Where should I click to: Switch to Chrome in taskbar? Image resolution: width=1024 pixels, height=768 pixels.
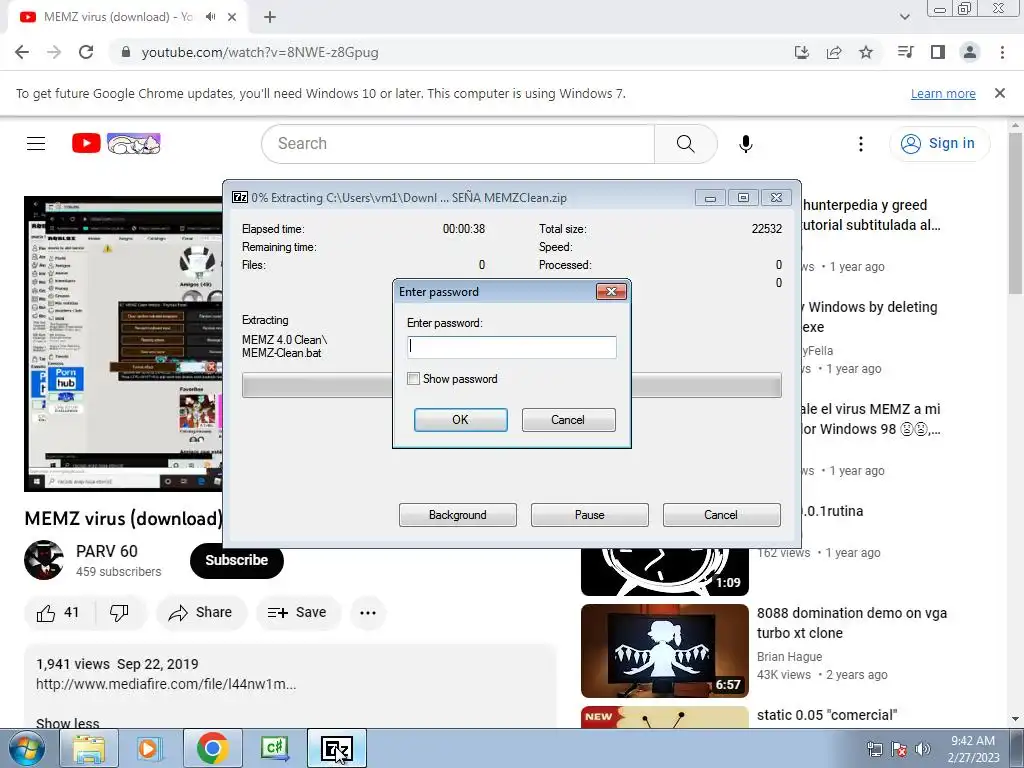pyautogui.click(x=212, y=748)
